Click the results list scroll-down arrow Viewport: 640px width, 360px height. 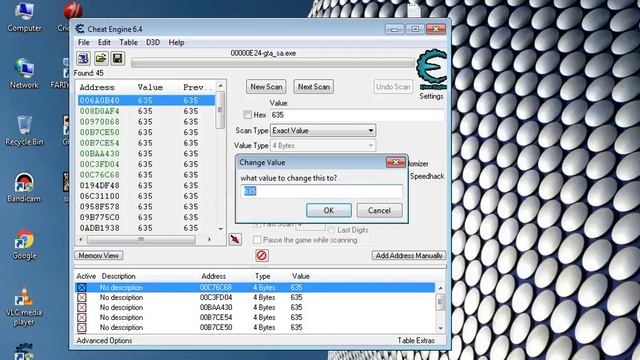coord(220,229)
